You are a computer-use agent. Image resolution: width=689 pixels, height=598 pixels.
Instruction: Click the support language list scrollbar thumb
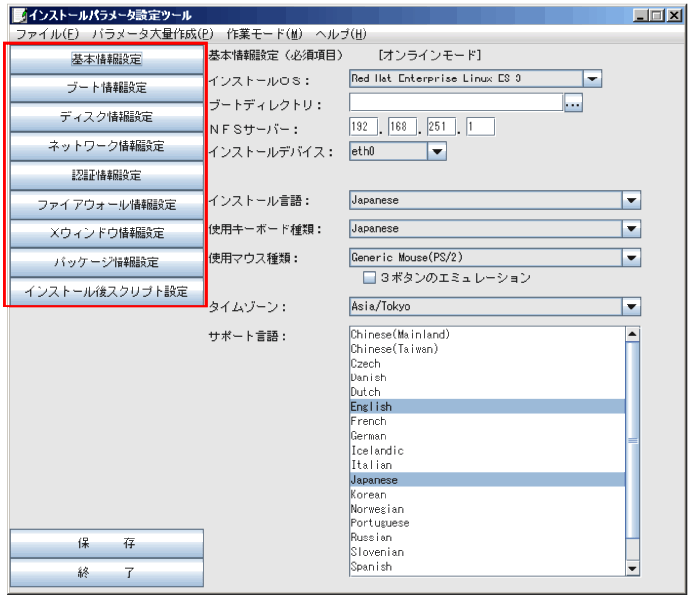631,438
